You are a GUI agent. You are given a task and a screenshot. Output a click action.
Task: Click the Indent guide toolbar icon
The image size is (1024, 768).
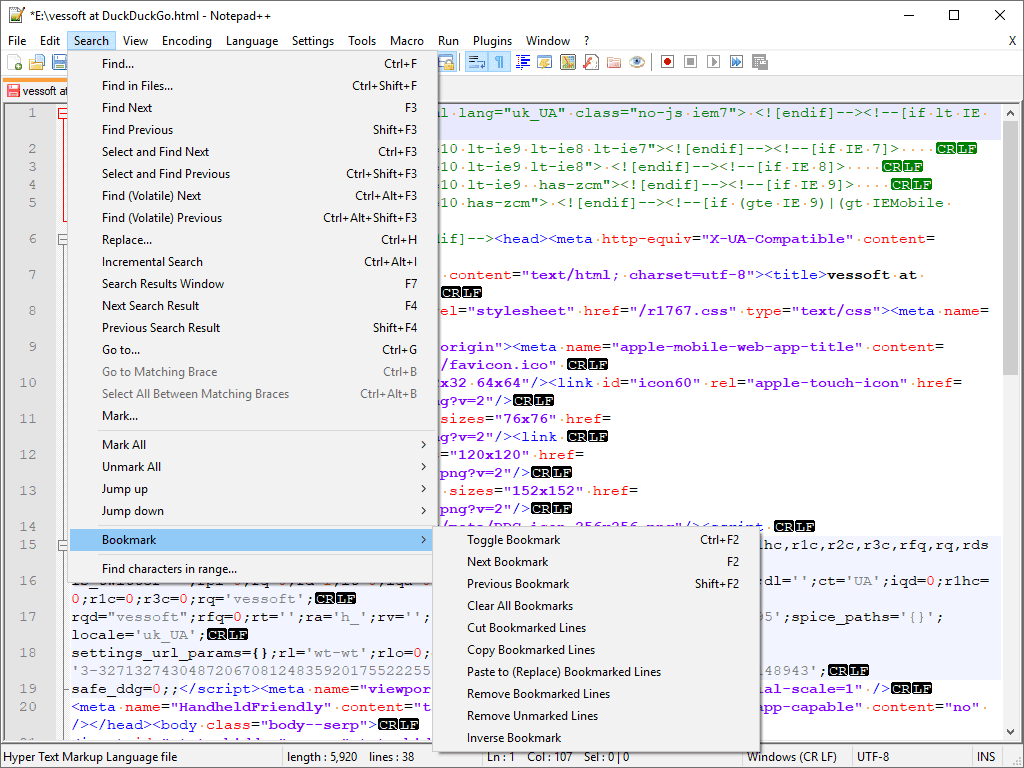[x=522, y=63]
